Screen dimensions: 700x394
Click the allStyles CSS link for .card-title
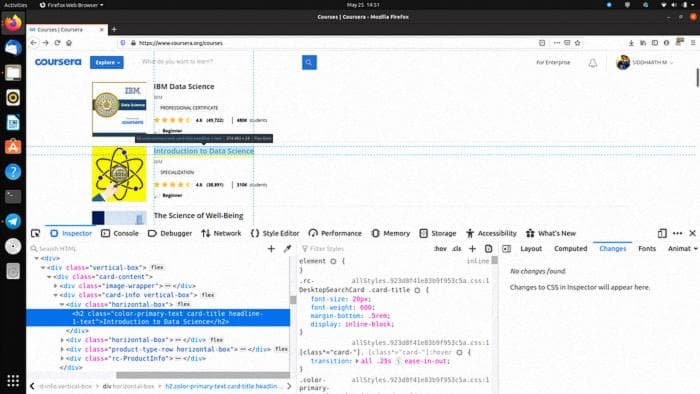pyautogui.click(x=420, y=281)
